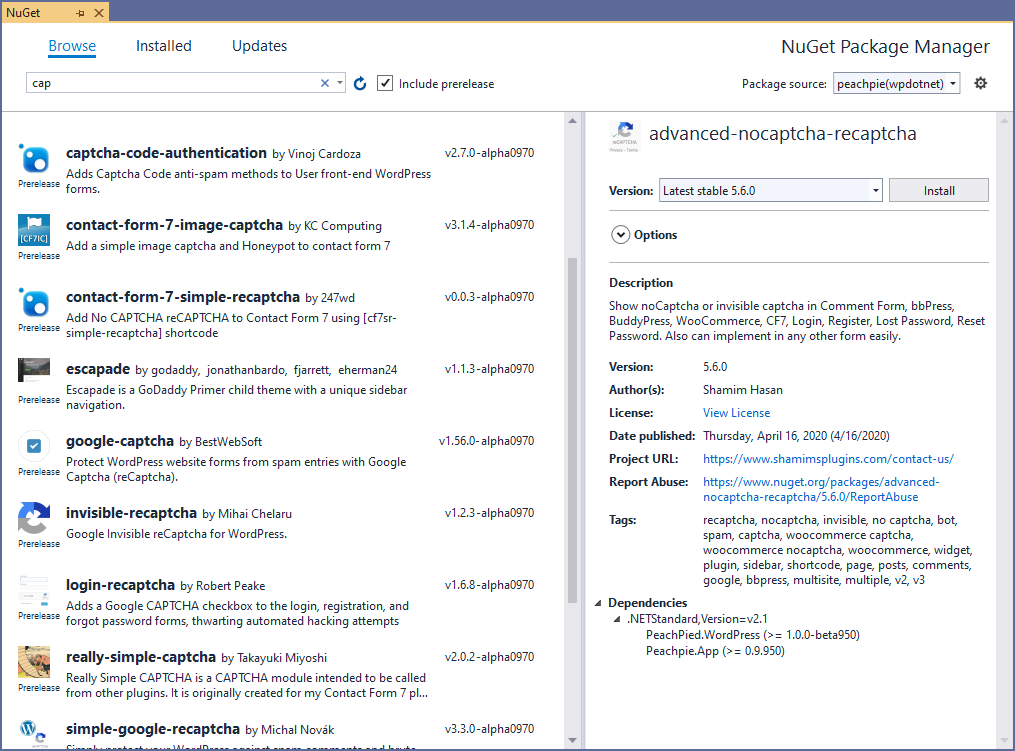Open the shamimsplugins.com Project URL link

(828, 458)
